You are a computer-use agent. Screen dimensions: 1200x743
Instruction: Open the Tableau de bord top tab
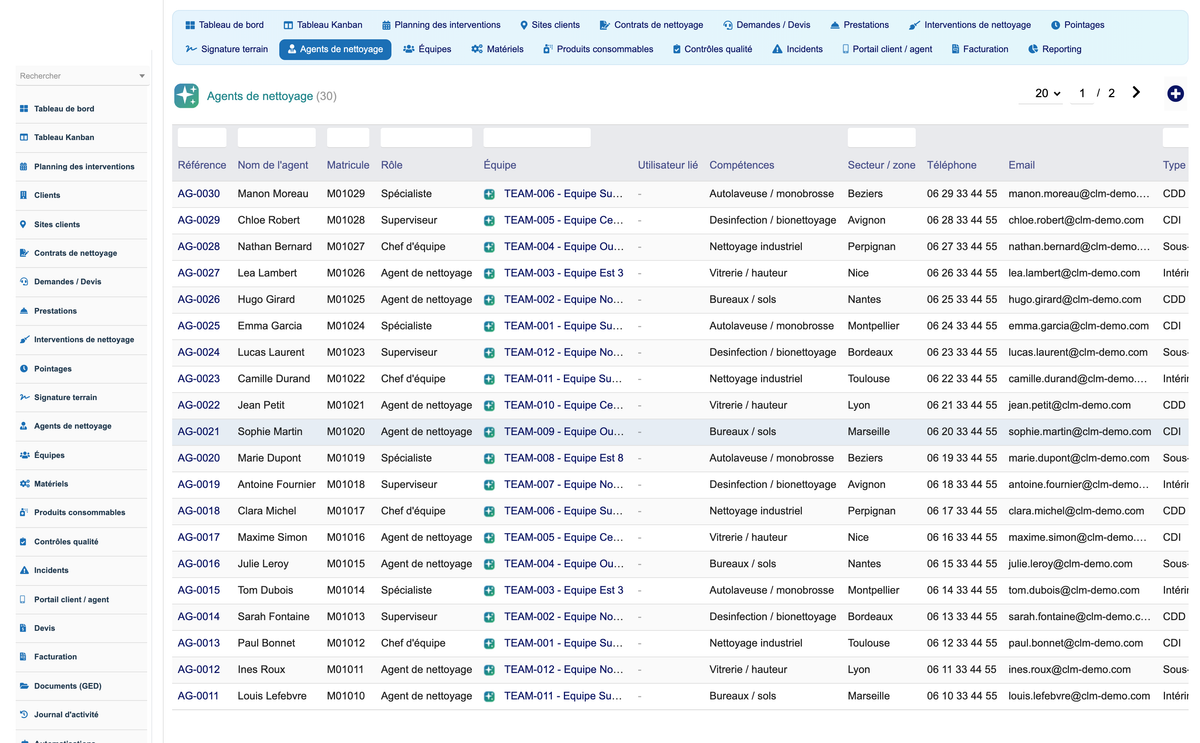coord(224,25)
